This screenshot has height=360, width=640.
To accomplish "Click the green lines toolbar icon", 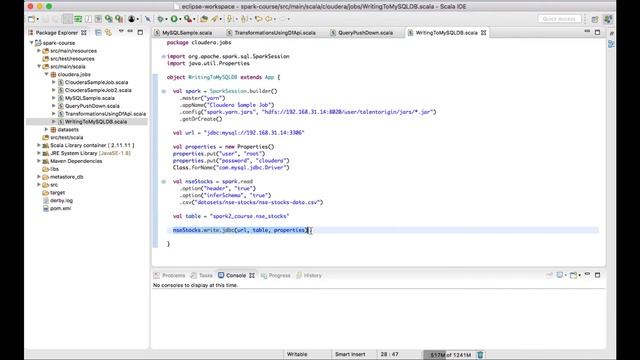I will (x=78, y=19).
